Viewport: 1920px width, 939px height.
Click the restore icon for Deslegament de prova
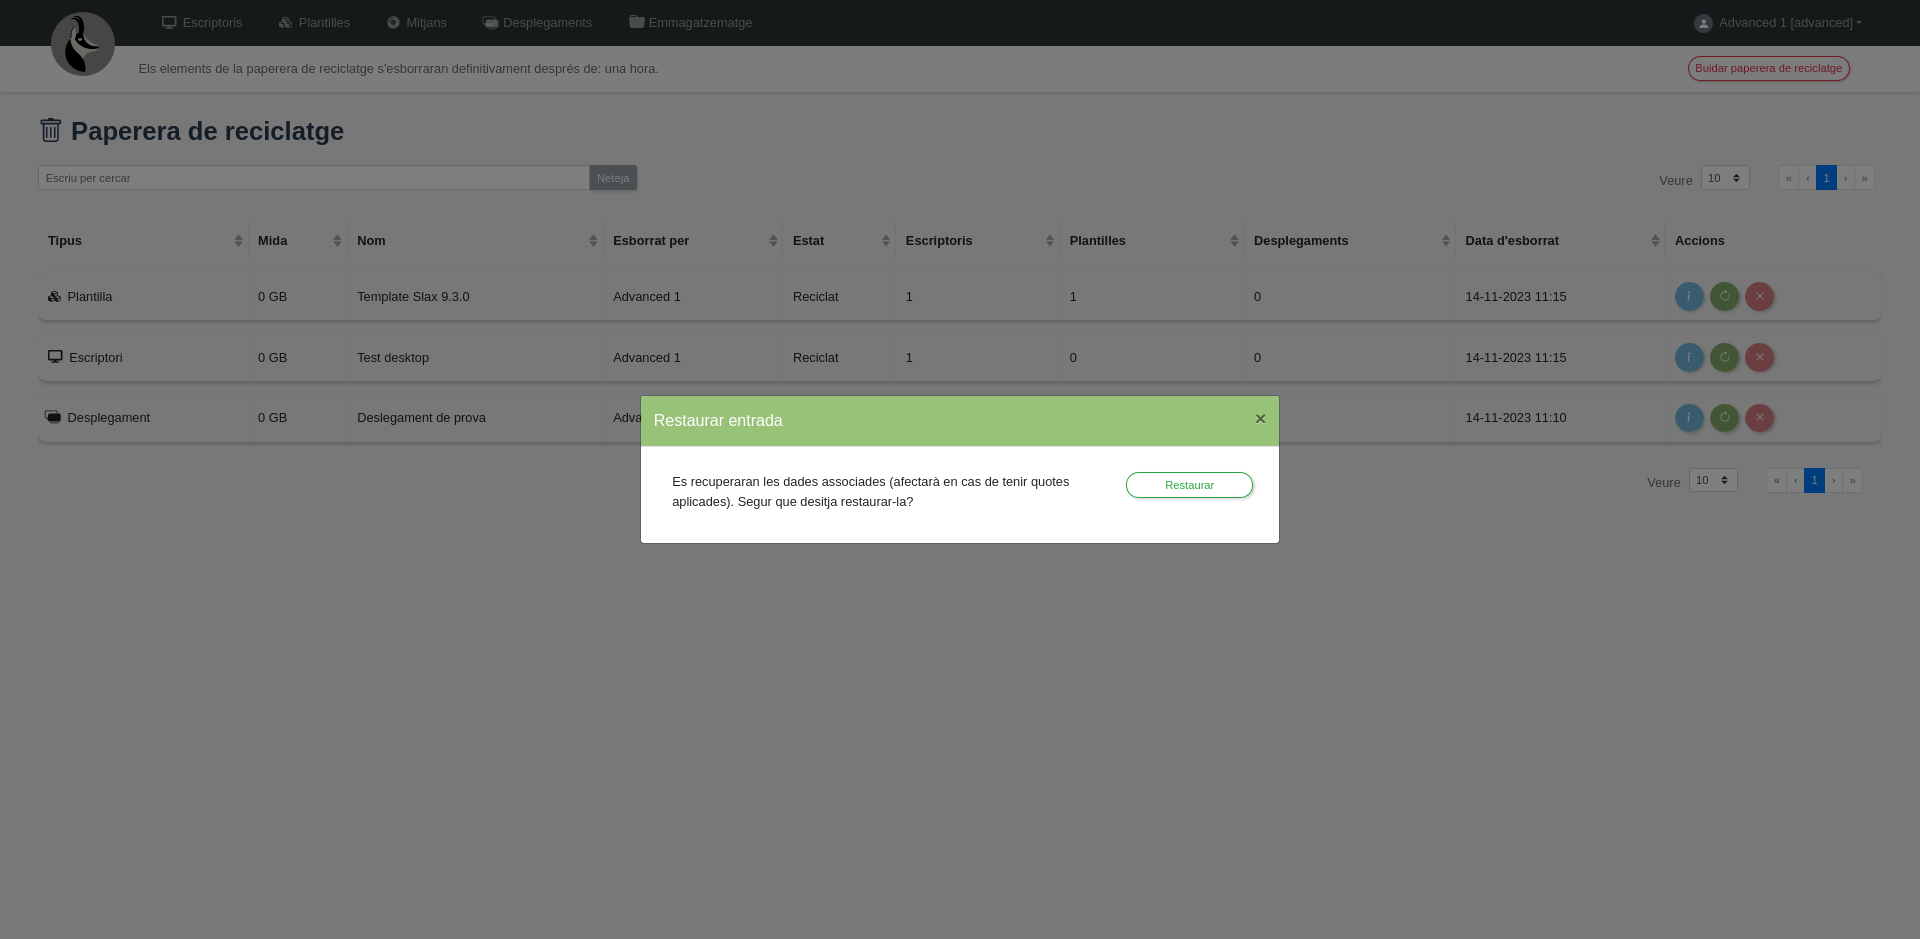(1724, 418)
